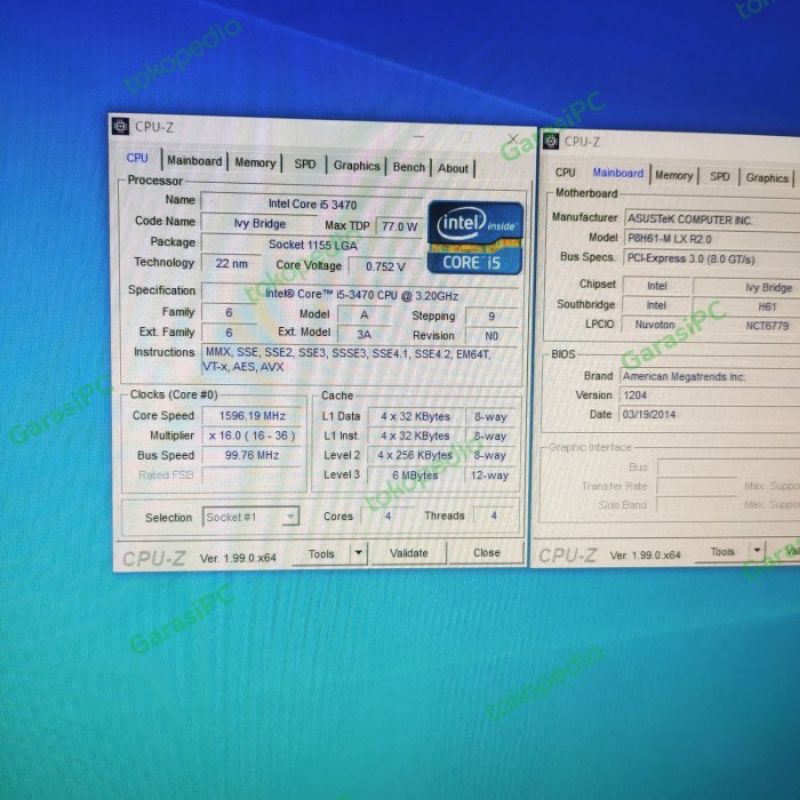Click the Validate button in left window

click(409, 553)
